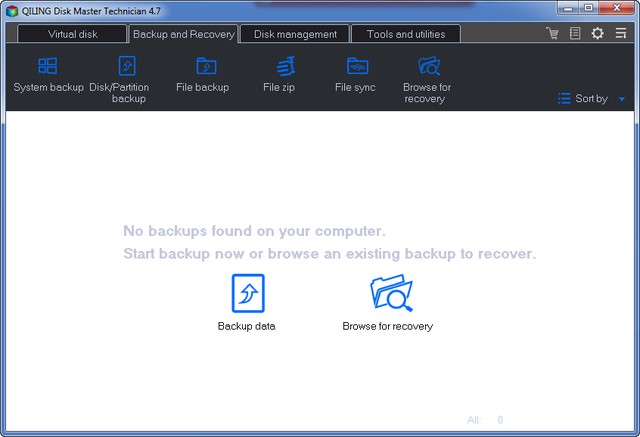Switch to the Disk management tab

(x=295, y=34)
